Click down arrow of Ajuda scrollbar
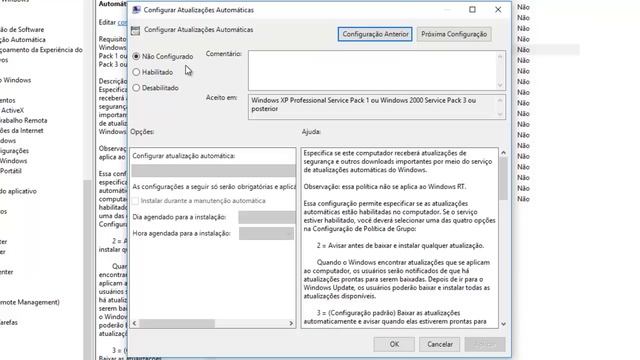 coord(503,324)
